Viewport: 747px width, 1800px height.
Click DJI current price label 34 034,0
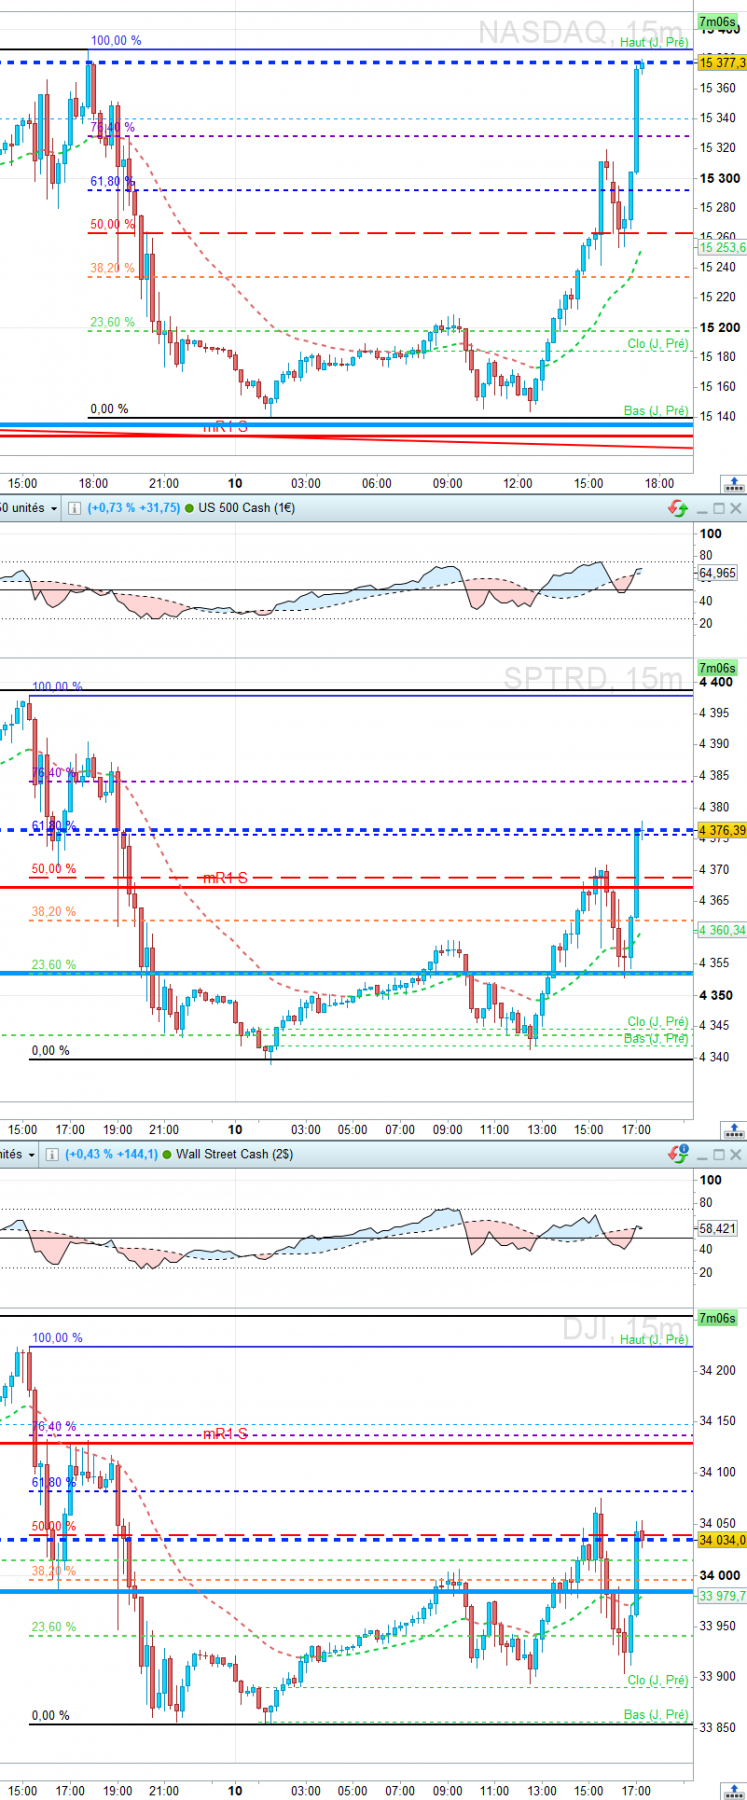[x=722, y=1540]
